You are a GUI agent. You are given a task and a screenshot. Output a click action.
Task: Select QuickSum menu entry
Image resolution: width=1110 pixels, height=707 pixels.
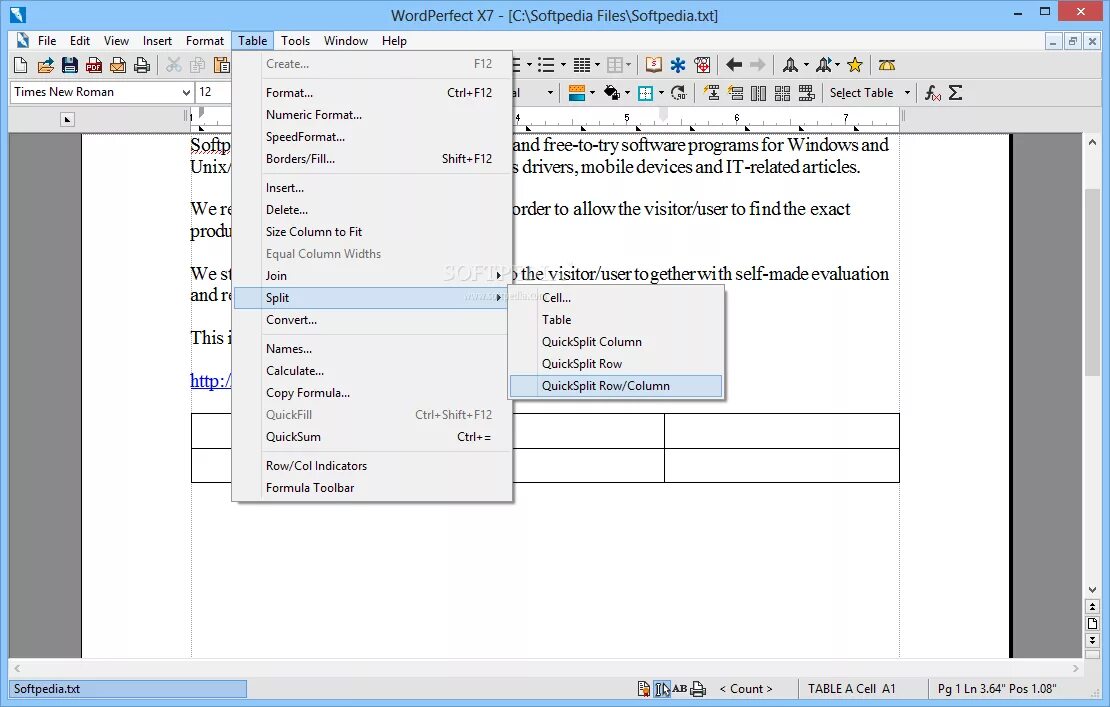click(x=372, y=437)
